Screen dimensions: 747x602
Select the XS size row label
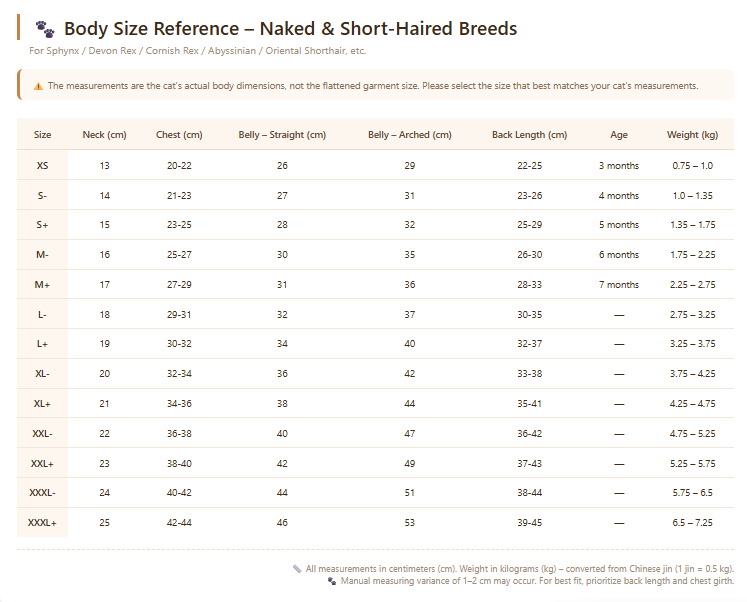pyautogui.click(x=42, y=165)
